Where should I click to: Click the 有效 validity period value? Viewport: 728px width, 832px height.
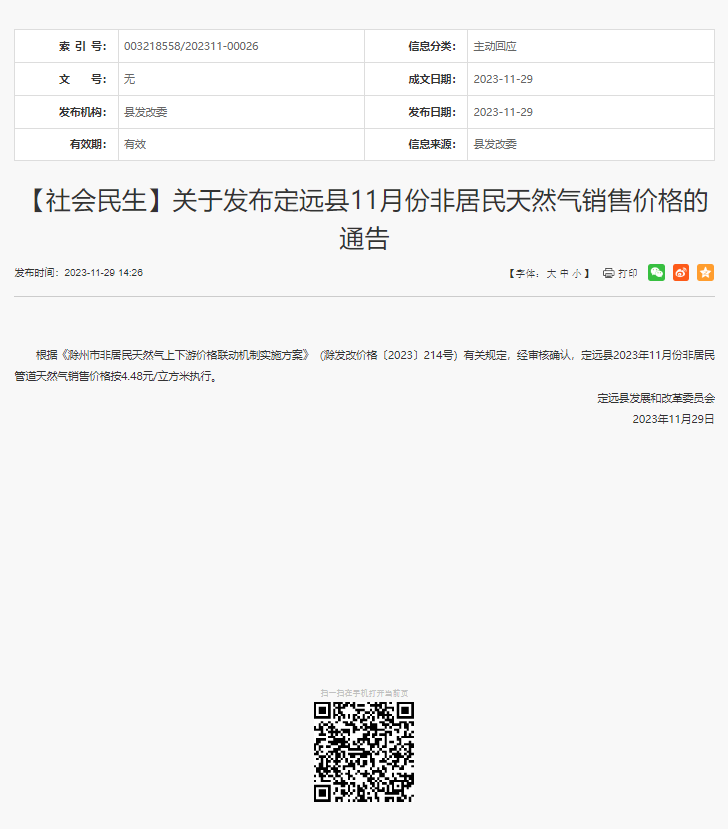point(135,144)
